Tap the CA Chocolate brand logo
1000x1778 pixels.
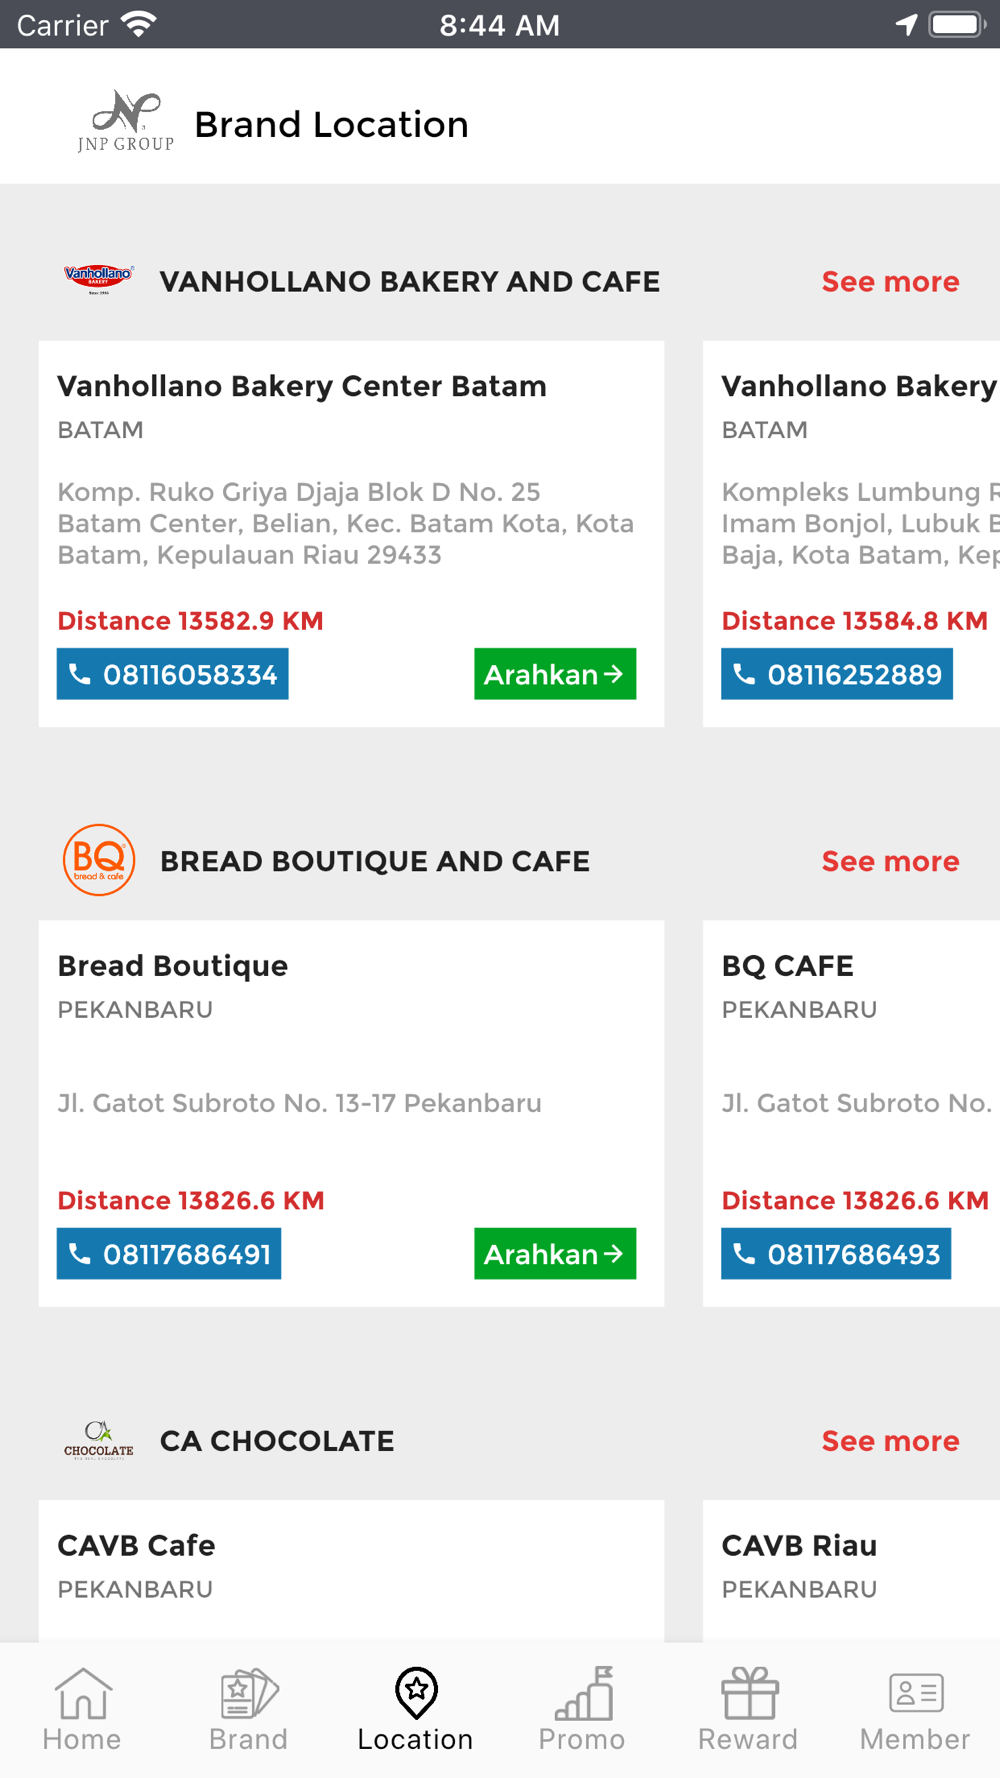click(98, 1440)
